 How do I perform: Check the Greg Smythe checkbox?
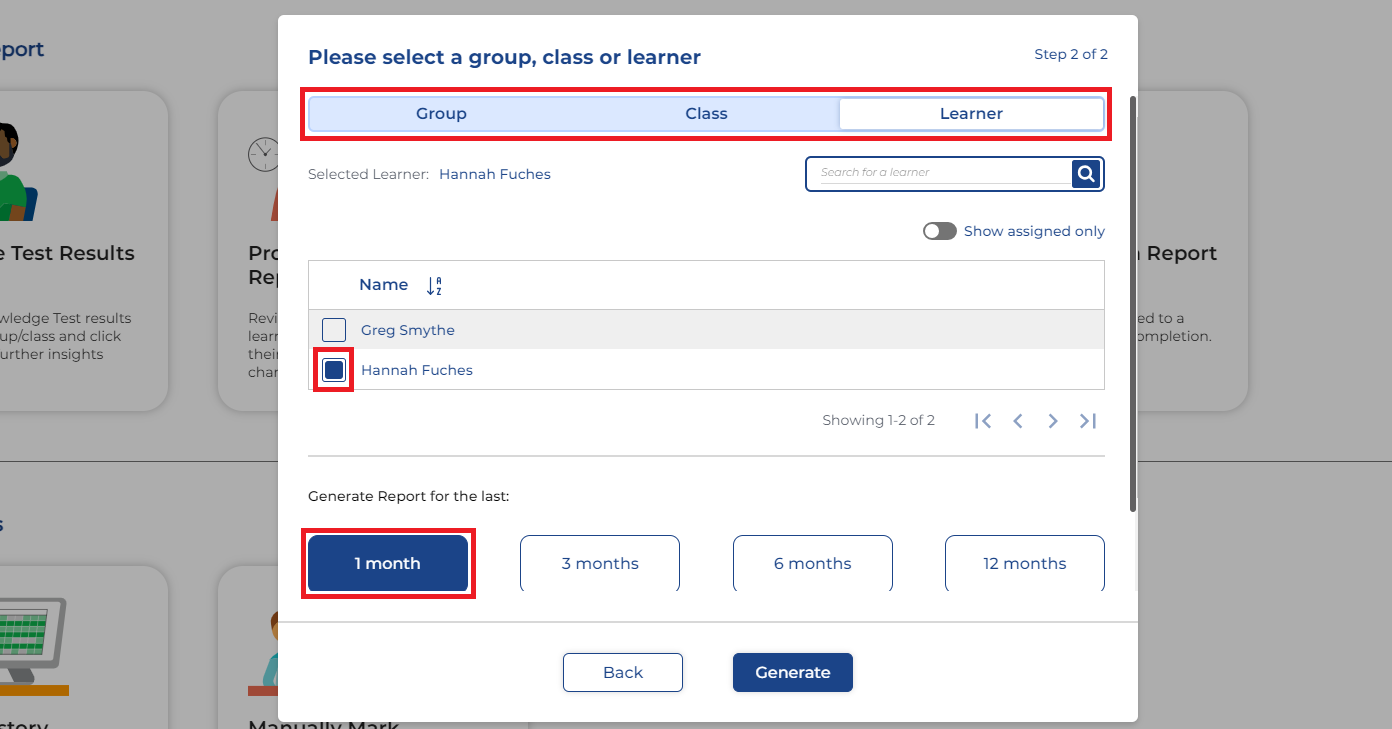(334, 330)
